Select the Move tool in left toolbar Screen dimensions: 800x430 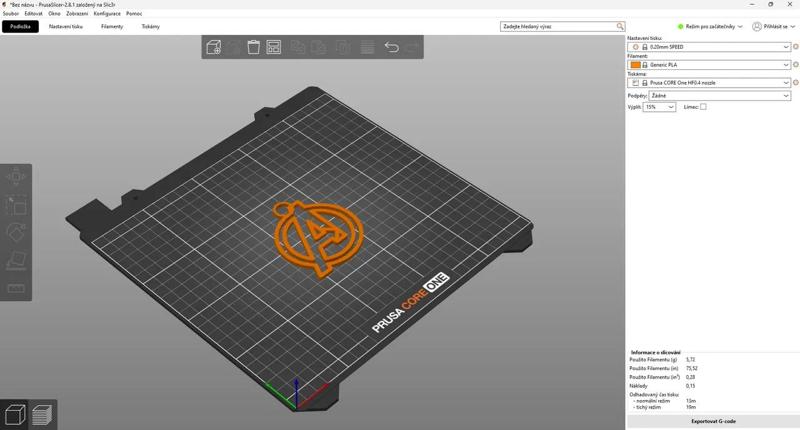[16, 177]
